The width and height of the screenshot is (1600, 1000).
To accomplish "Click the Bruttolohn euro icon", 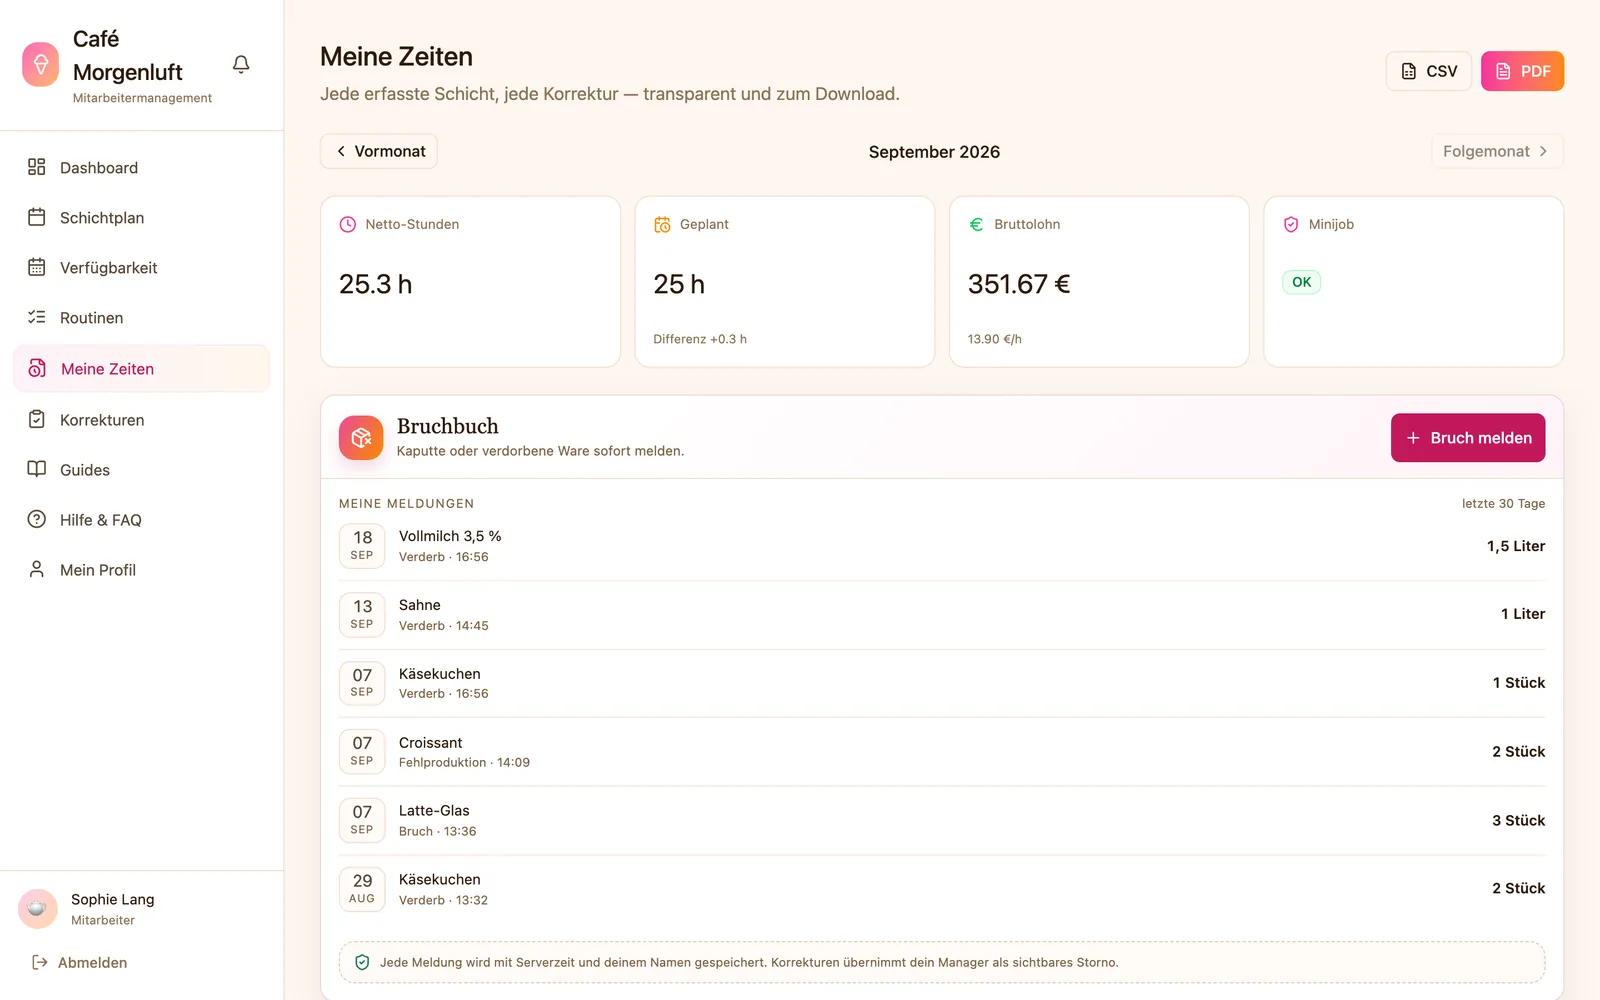I will [976, 225].
